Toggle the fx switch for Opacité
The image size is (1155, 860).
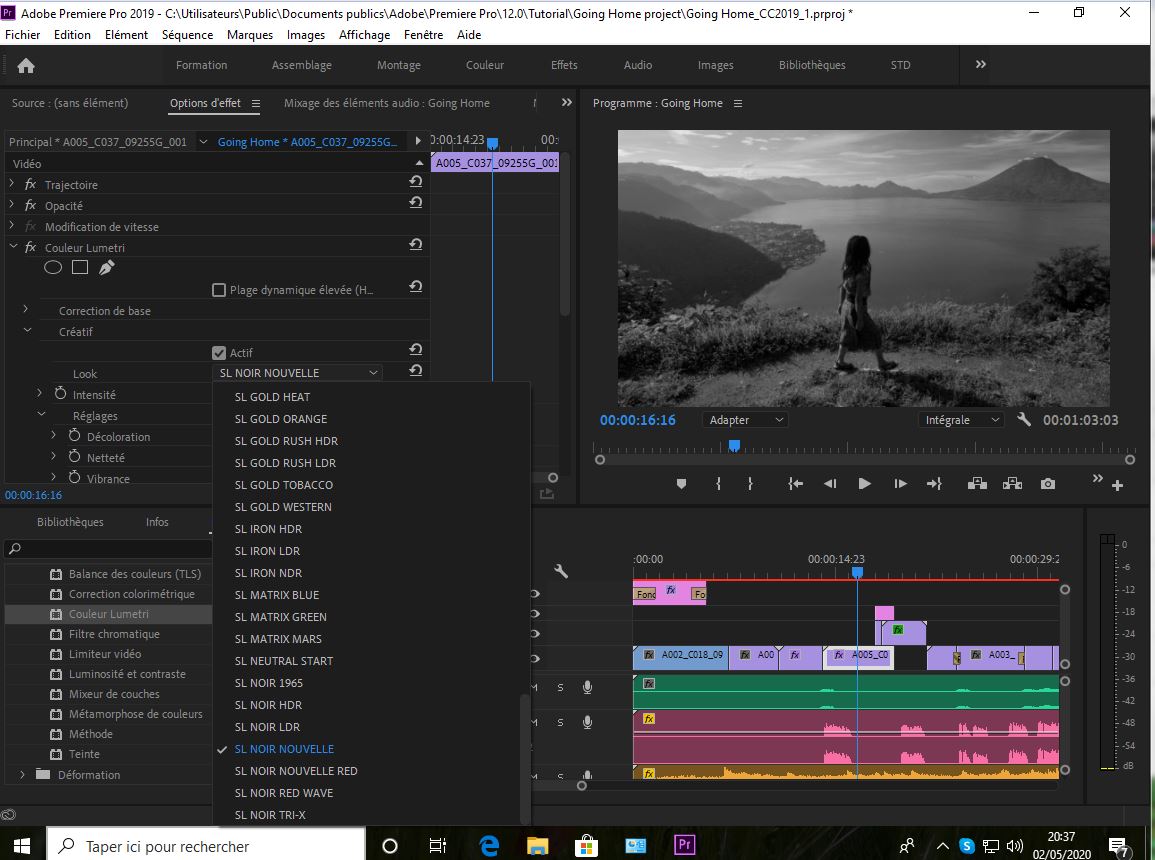click(30, 205)
